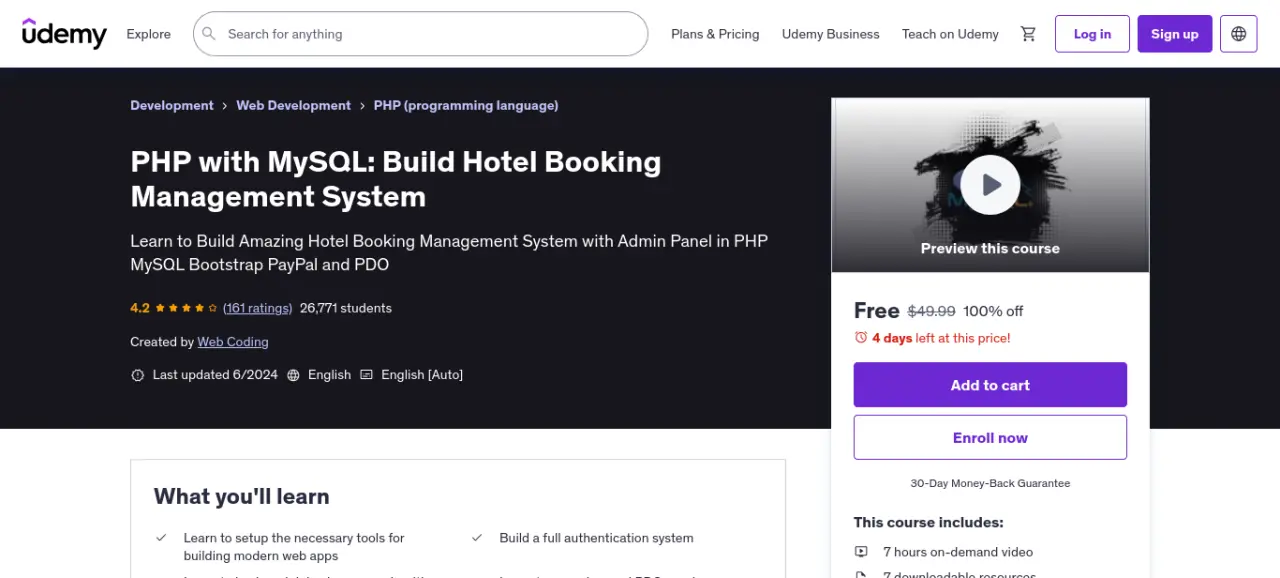The height and width of the screenshot is (578, 1280).
Task: Click 30-Day Money-Back Guarantee text
Action: click(990, 483)
